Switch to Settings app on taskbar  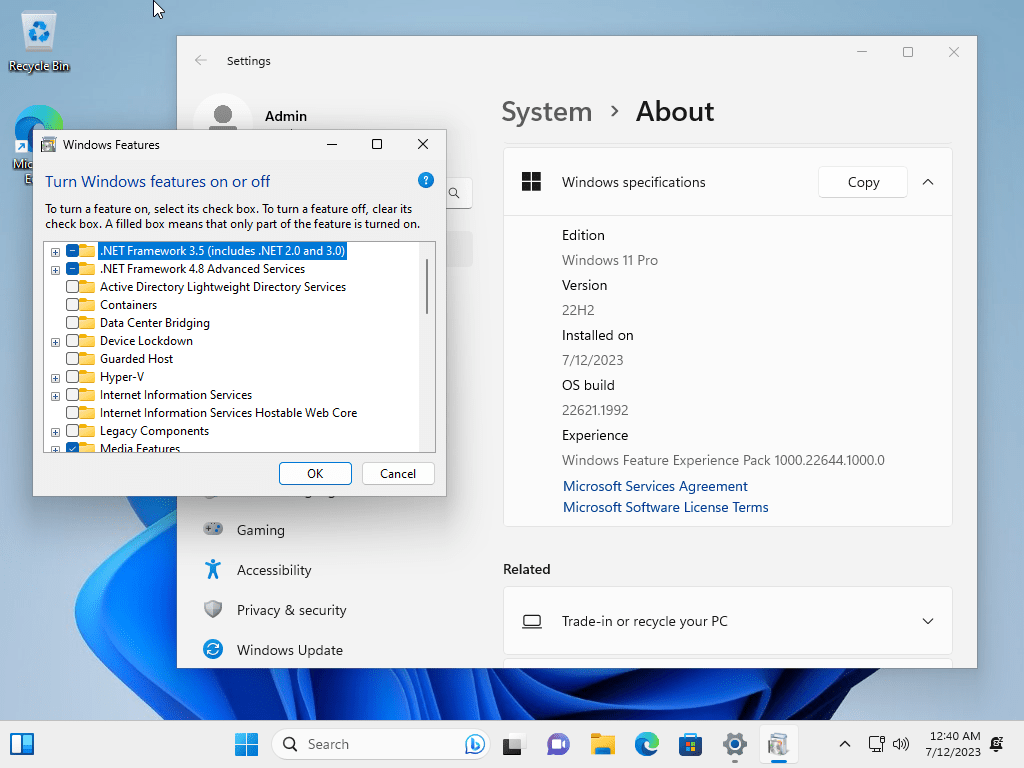(x=735, y=744)
